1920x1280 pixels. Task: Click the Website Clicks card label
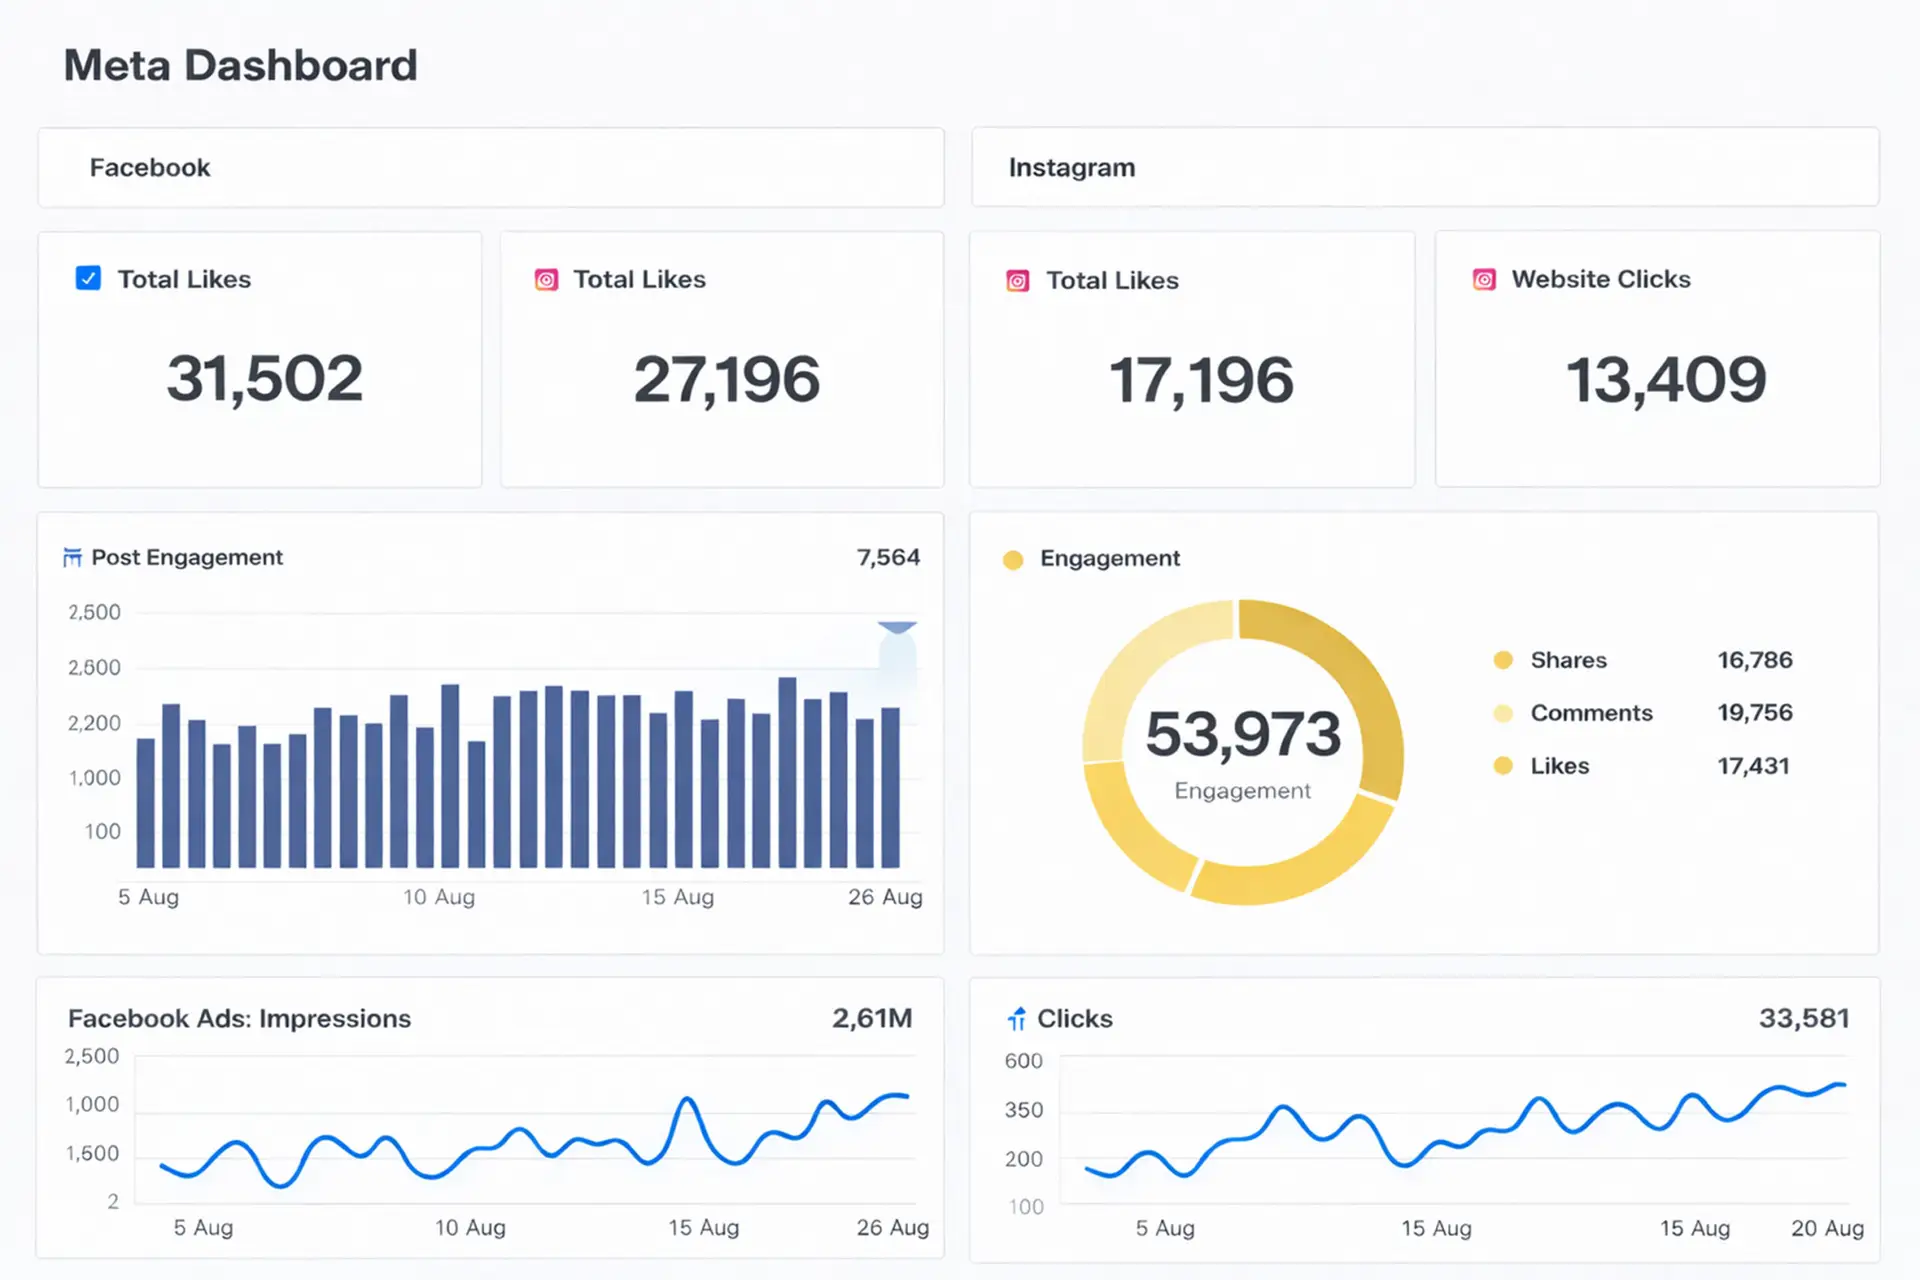[1601, 279]
